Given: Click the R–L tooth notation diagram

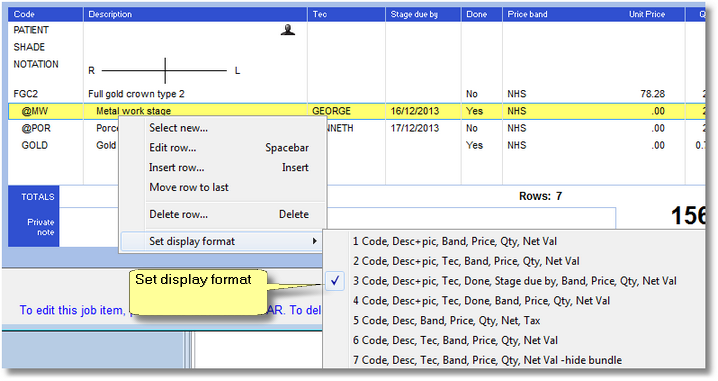Looking at the screenshot, I should 164,71.
